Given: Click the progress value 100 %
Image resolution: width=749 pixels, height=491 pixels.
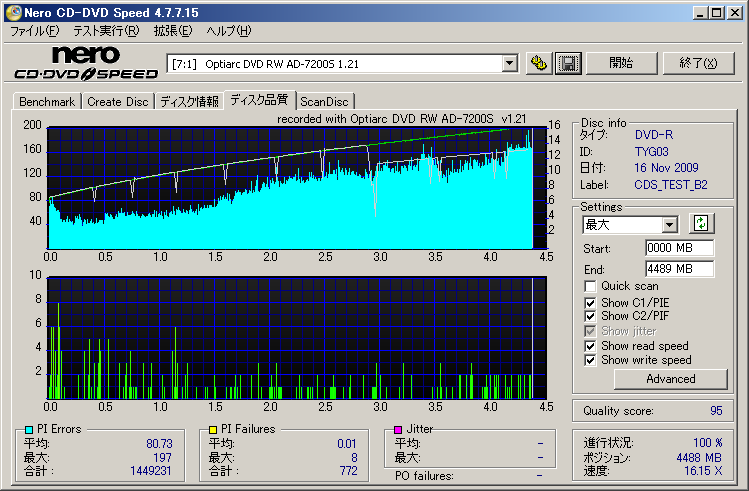Looking at the screenshot, I should tap(707, 443).
